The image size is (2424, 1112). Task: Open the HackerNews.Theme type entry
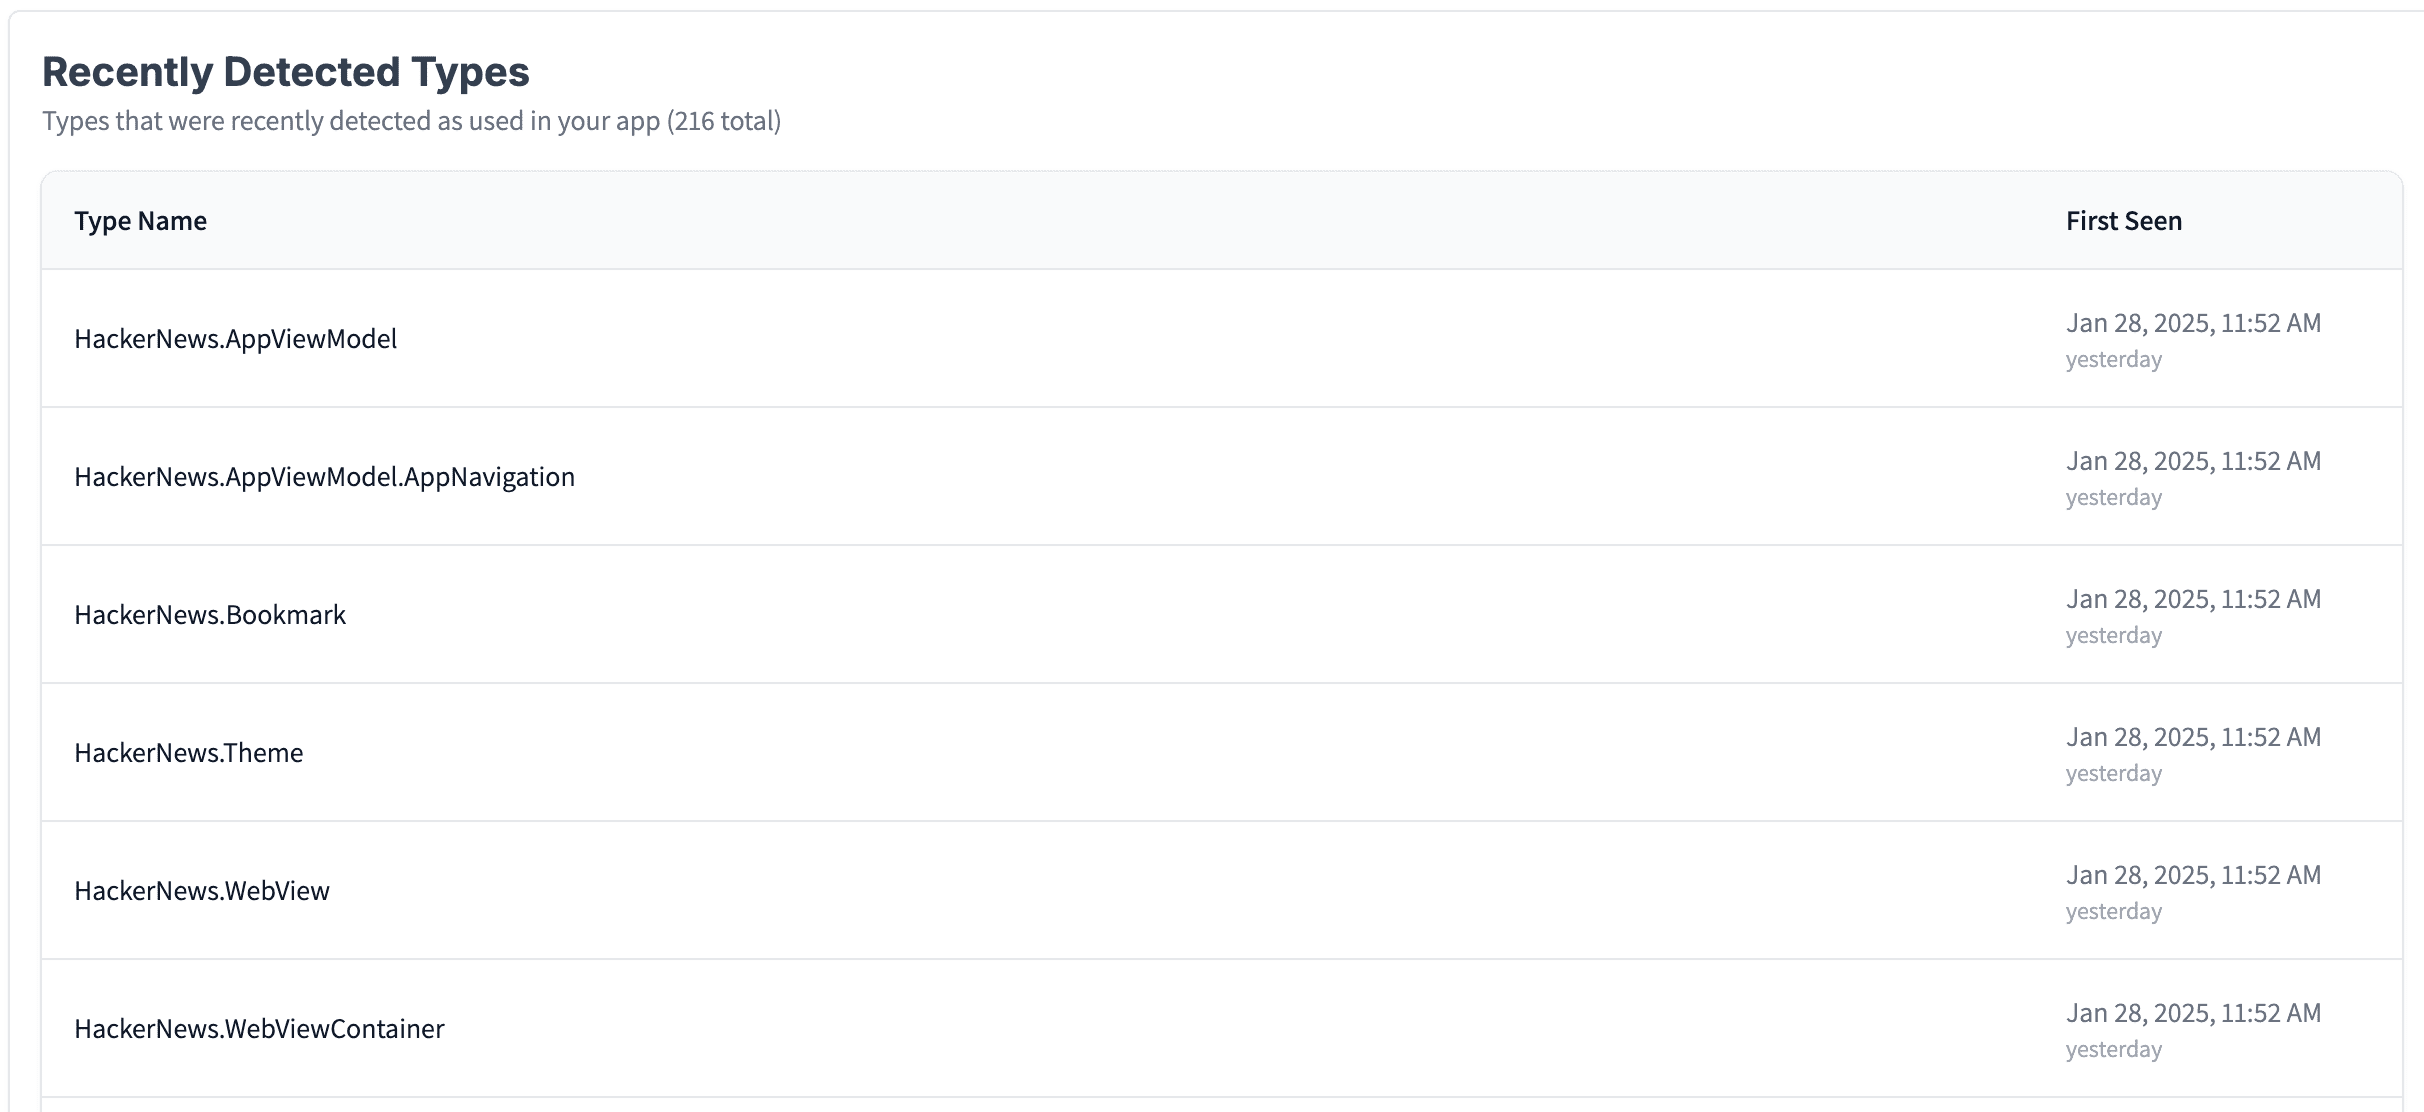coord(188,753)
